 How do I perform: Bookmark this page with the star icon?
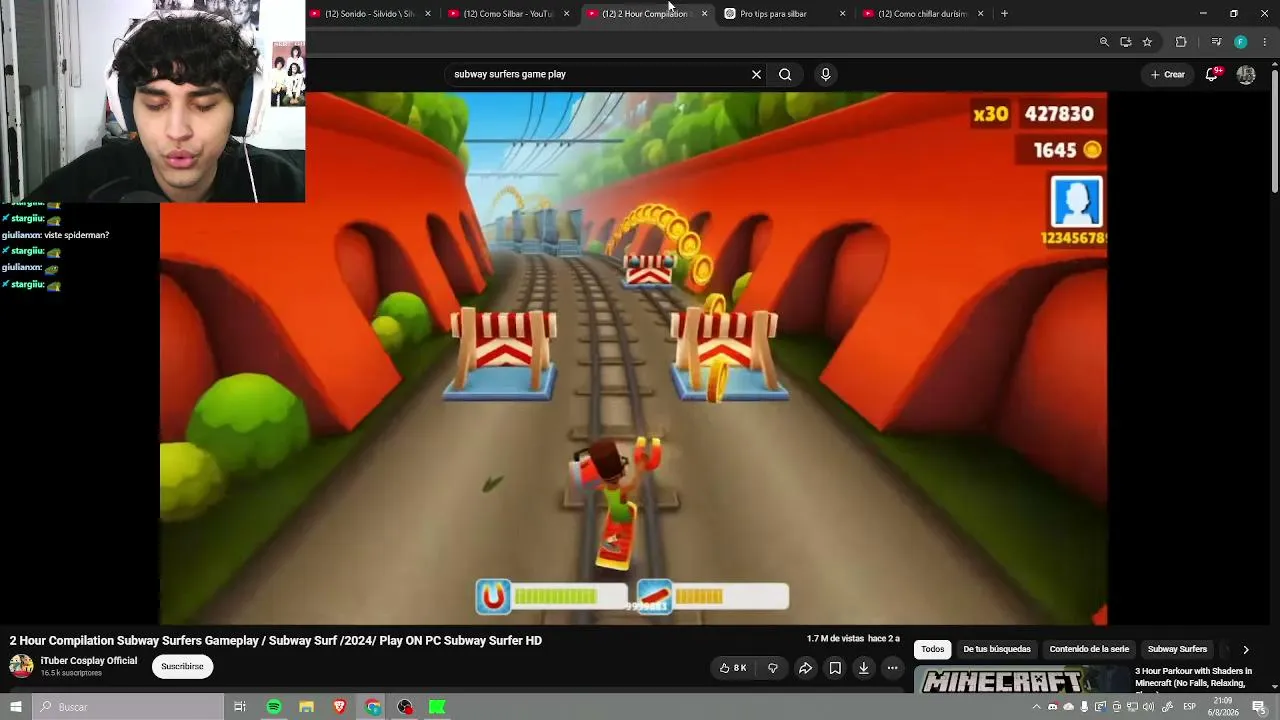pos(1147,42)
